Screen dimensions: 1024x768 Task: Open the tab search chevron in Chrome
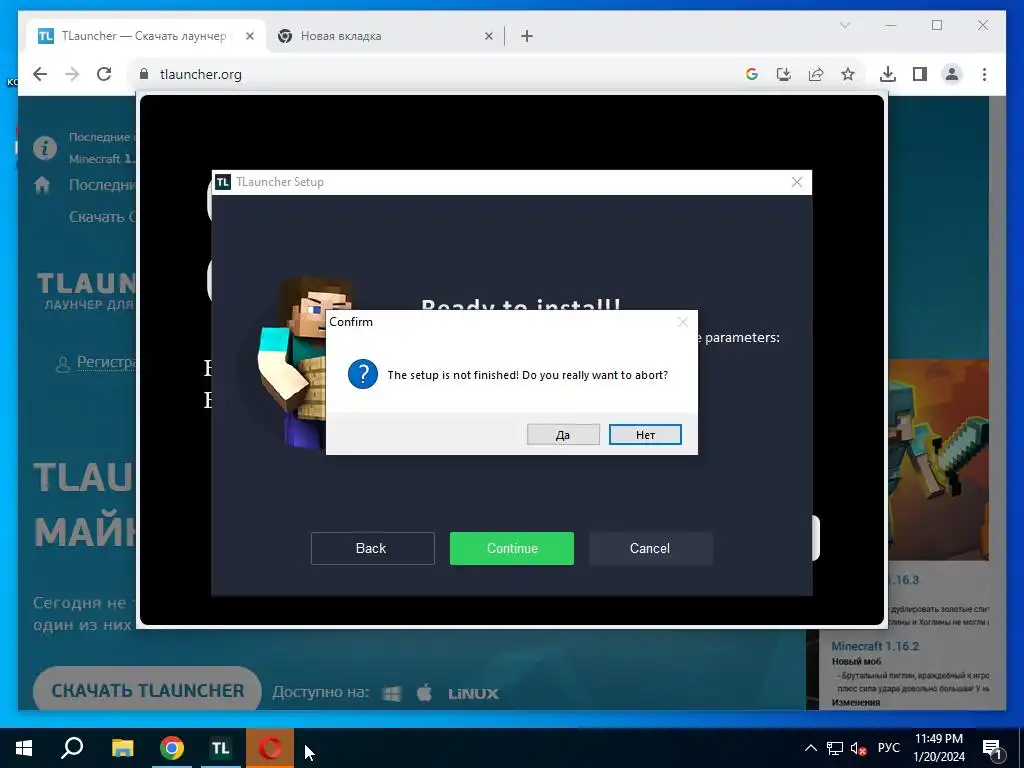844,25
